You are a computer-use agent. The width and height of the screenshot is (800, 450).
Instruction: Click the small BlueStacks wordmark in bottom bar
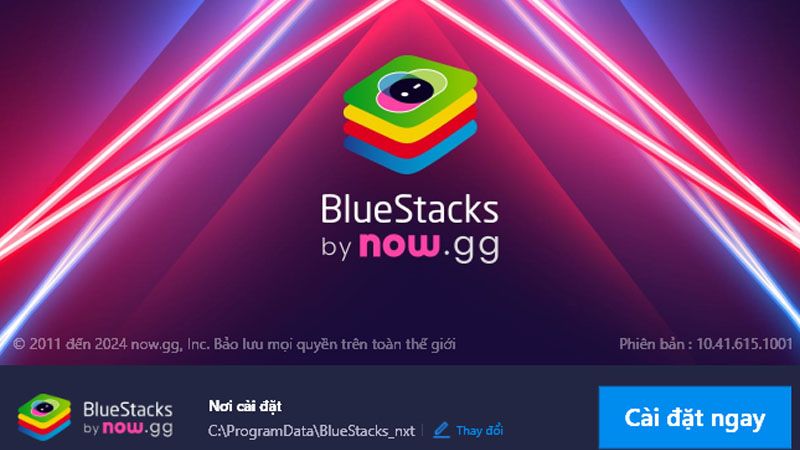coord(128,409)
